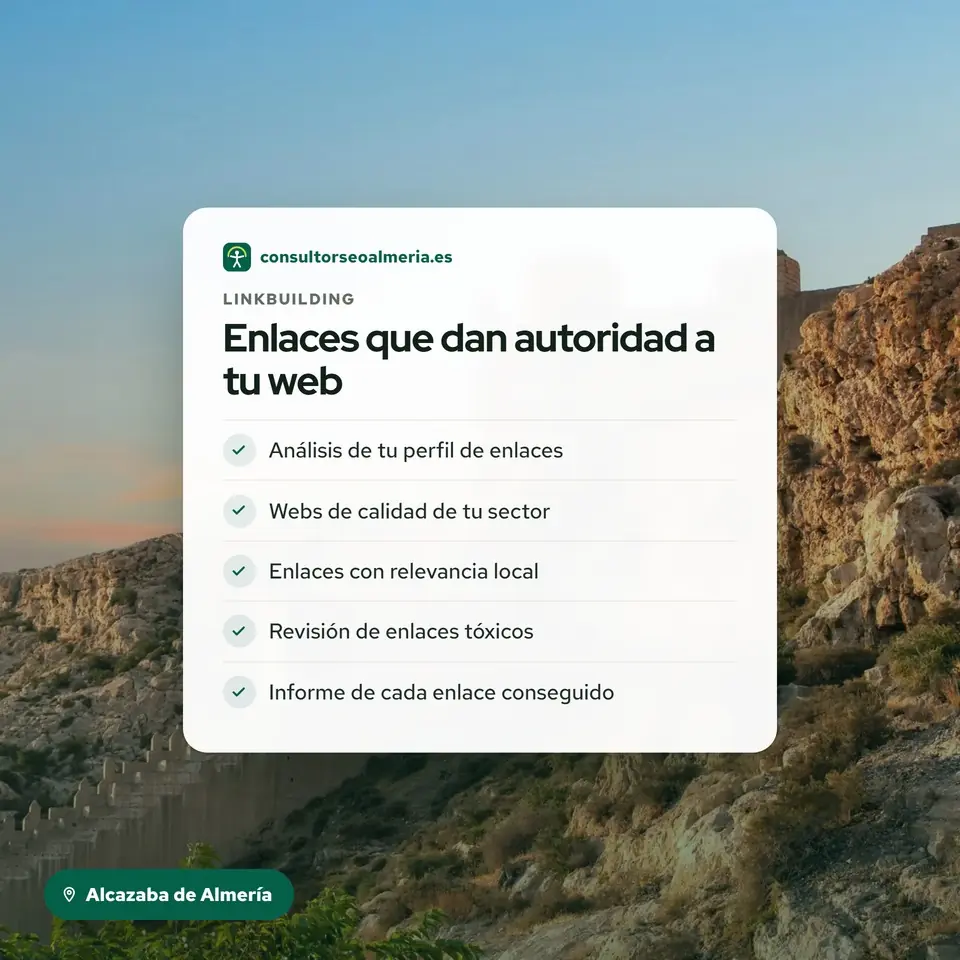The width and height of the screenshot is (960, 960).
Task: Select the text "Enlaces con relevancia local"
Action: point(403,572)
